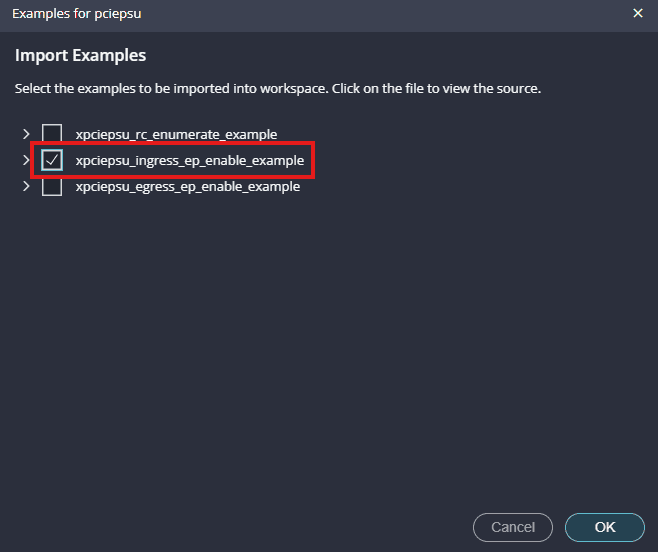Enable the xpciepsu_egress_ep_enable_example checkbox
This screenshot has width=658, height=552.
(52, 187)
